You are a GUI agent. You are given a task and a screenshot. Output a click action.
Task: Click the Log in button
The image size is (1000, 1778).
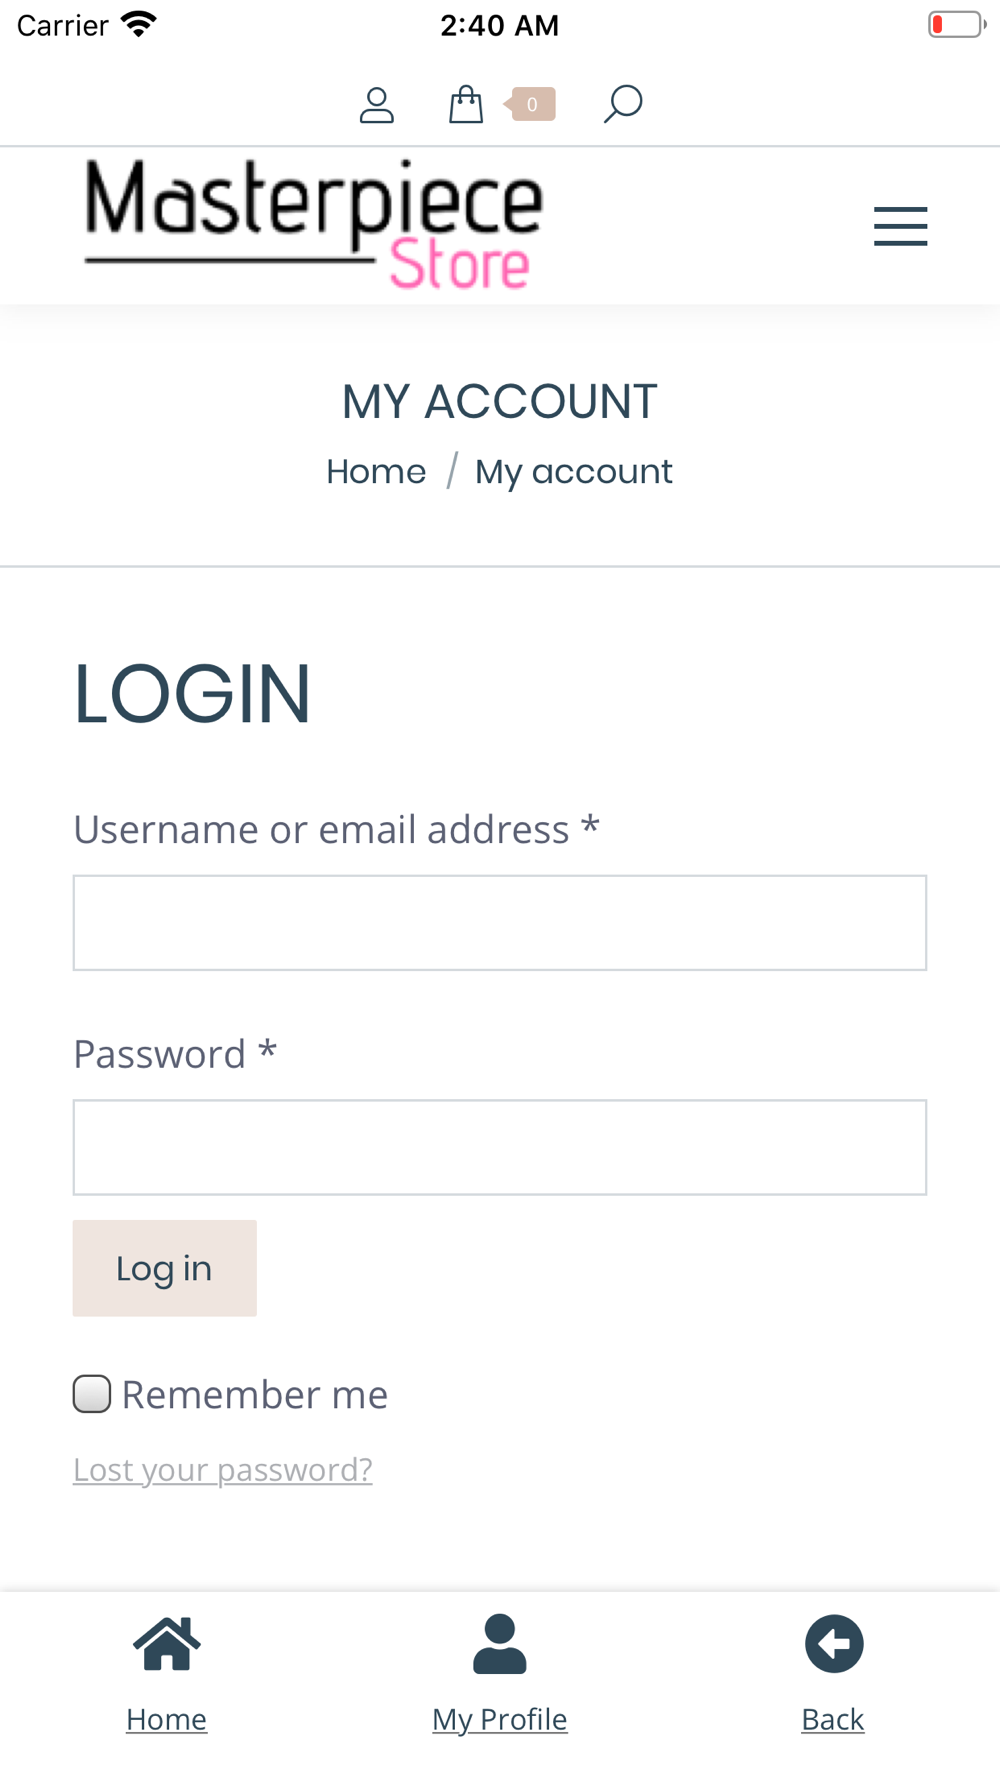click(165, 1268)
